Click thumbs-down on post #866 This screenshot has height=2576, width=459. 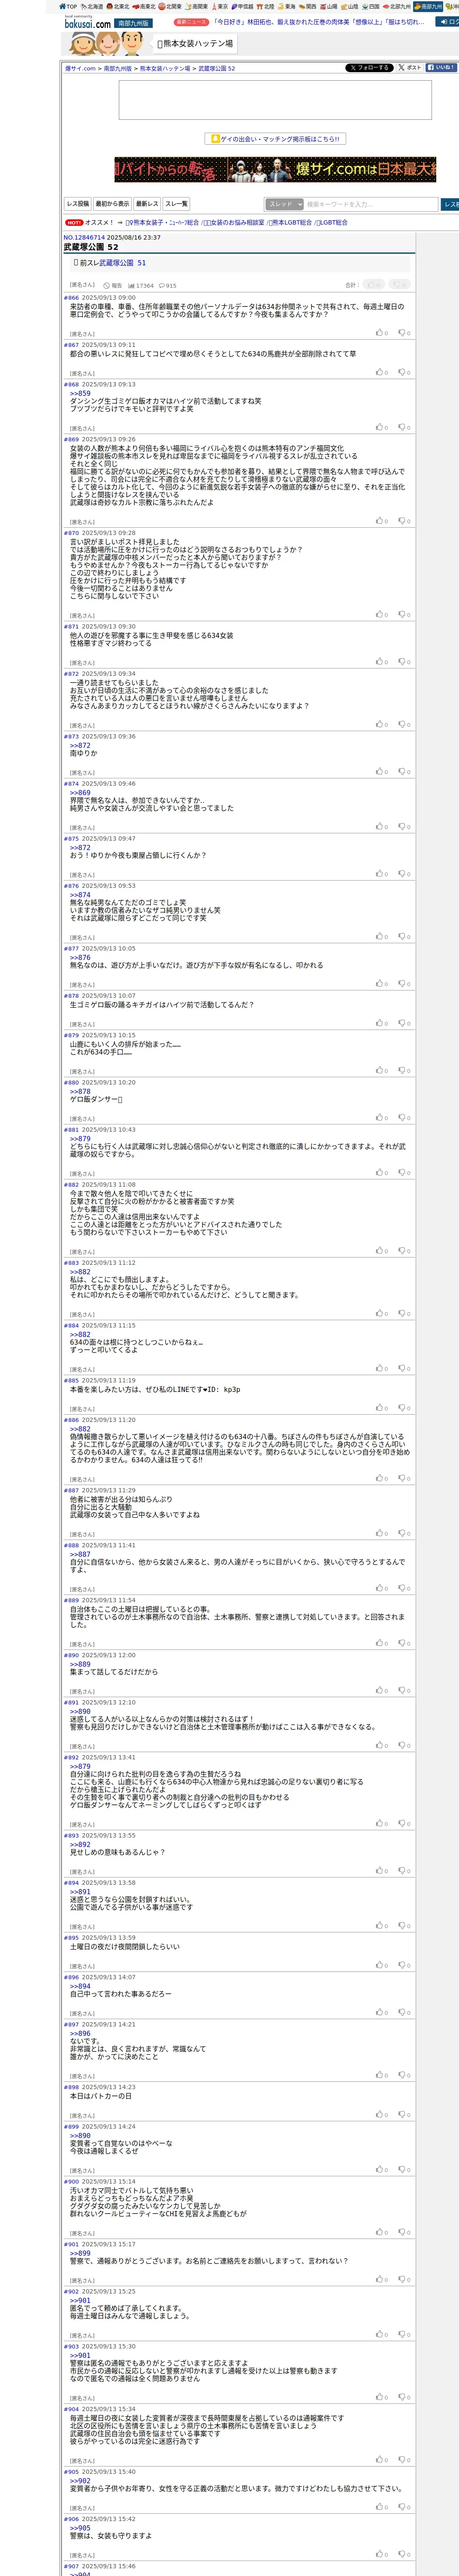pyautogui.click(x=404, y=333)
